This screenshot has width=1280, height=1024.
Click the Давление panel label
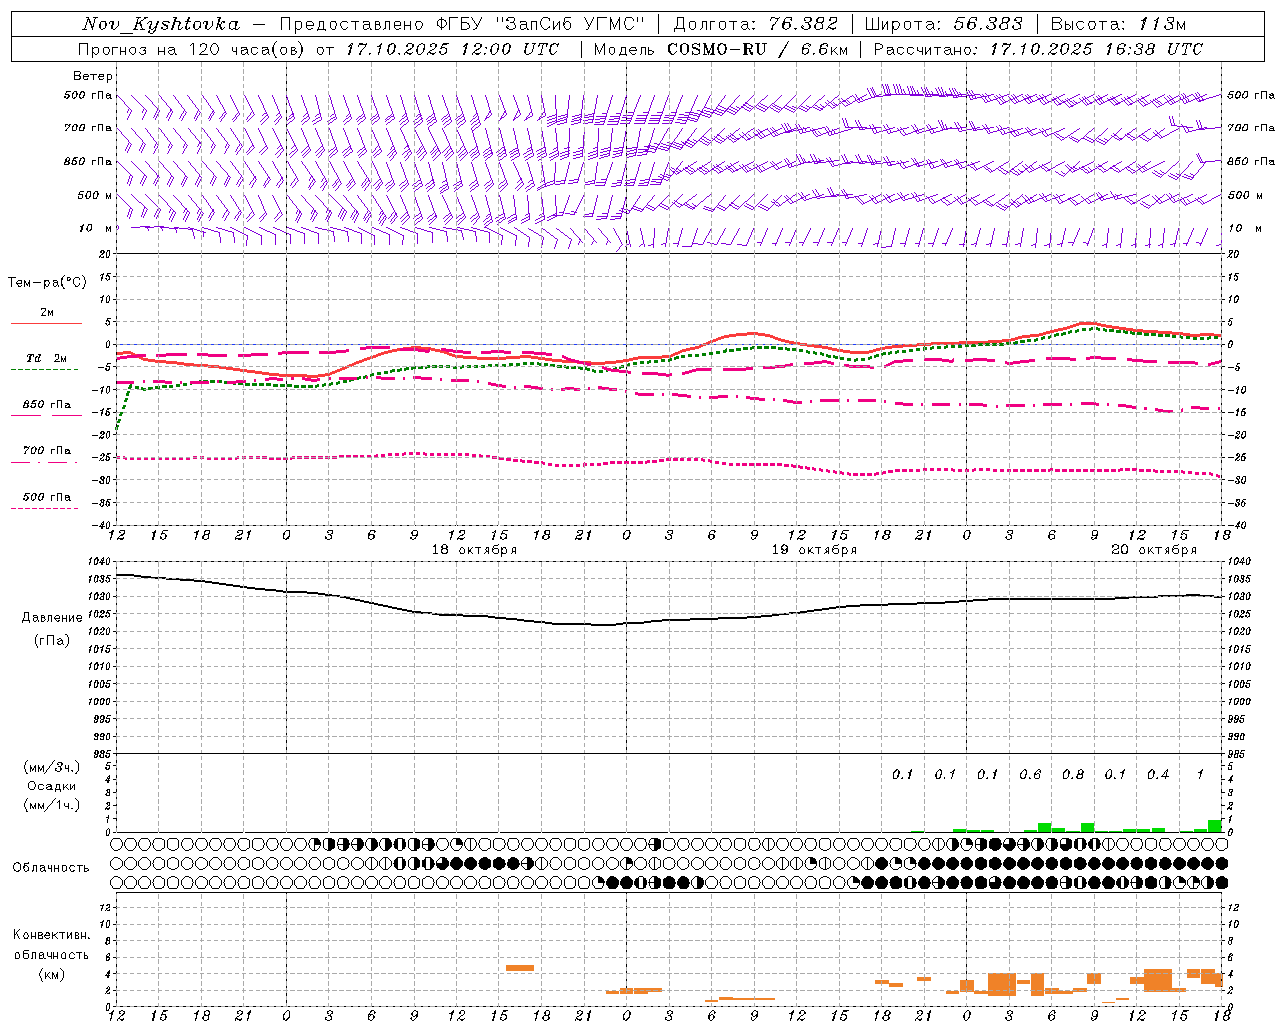coord(52,618)
